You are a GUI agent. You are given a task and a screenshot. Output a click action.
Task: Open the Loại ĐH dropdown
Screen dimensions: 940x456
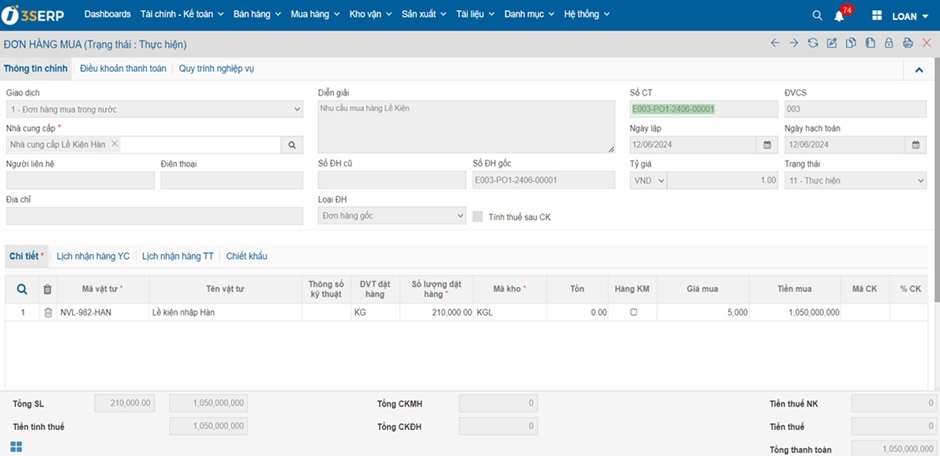pos(392,216)
